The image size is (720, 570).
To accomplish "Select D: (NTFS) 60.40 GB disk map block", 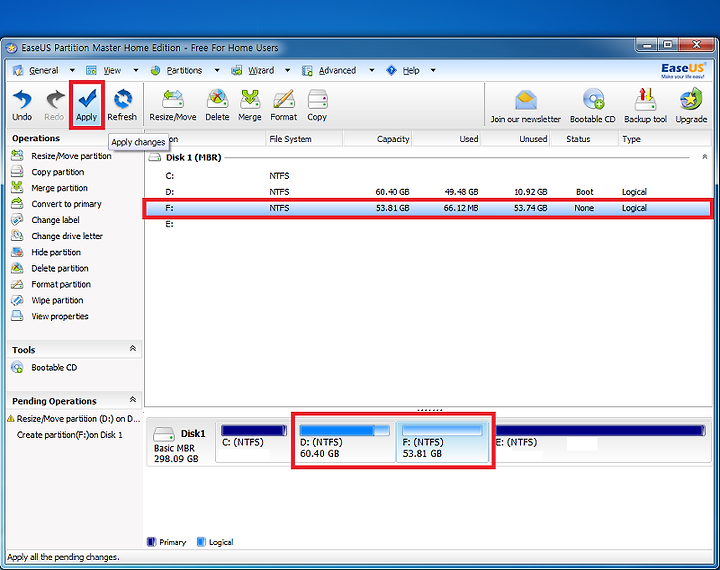I will (345, 442).
